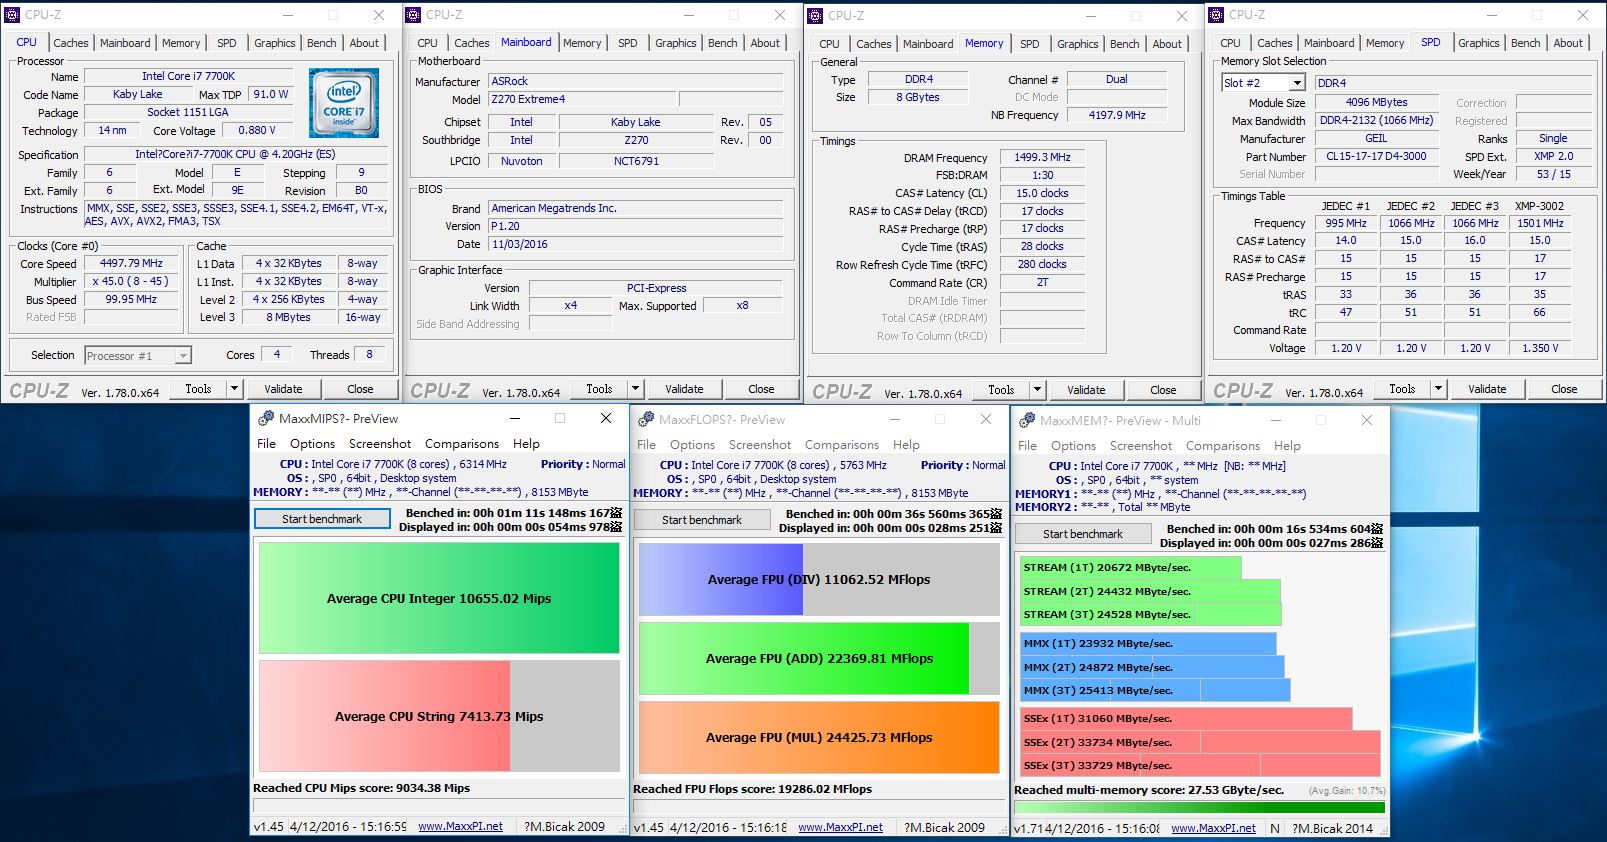Click the Z270 Extreme4 model field
1607x842 pixels.
582,99
